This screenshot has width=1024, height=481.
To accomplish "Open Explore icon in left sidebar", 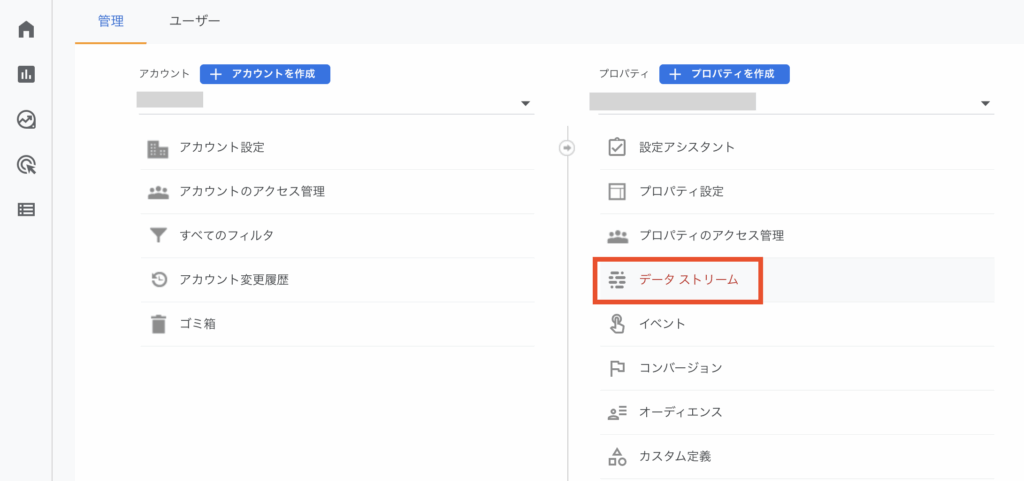I will click(26, 120).
